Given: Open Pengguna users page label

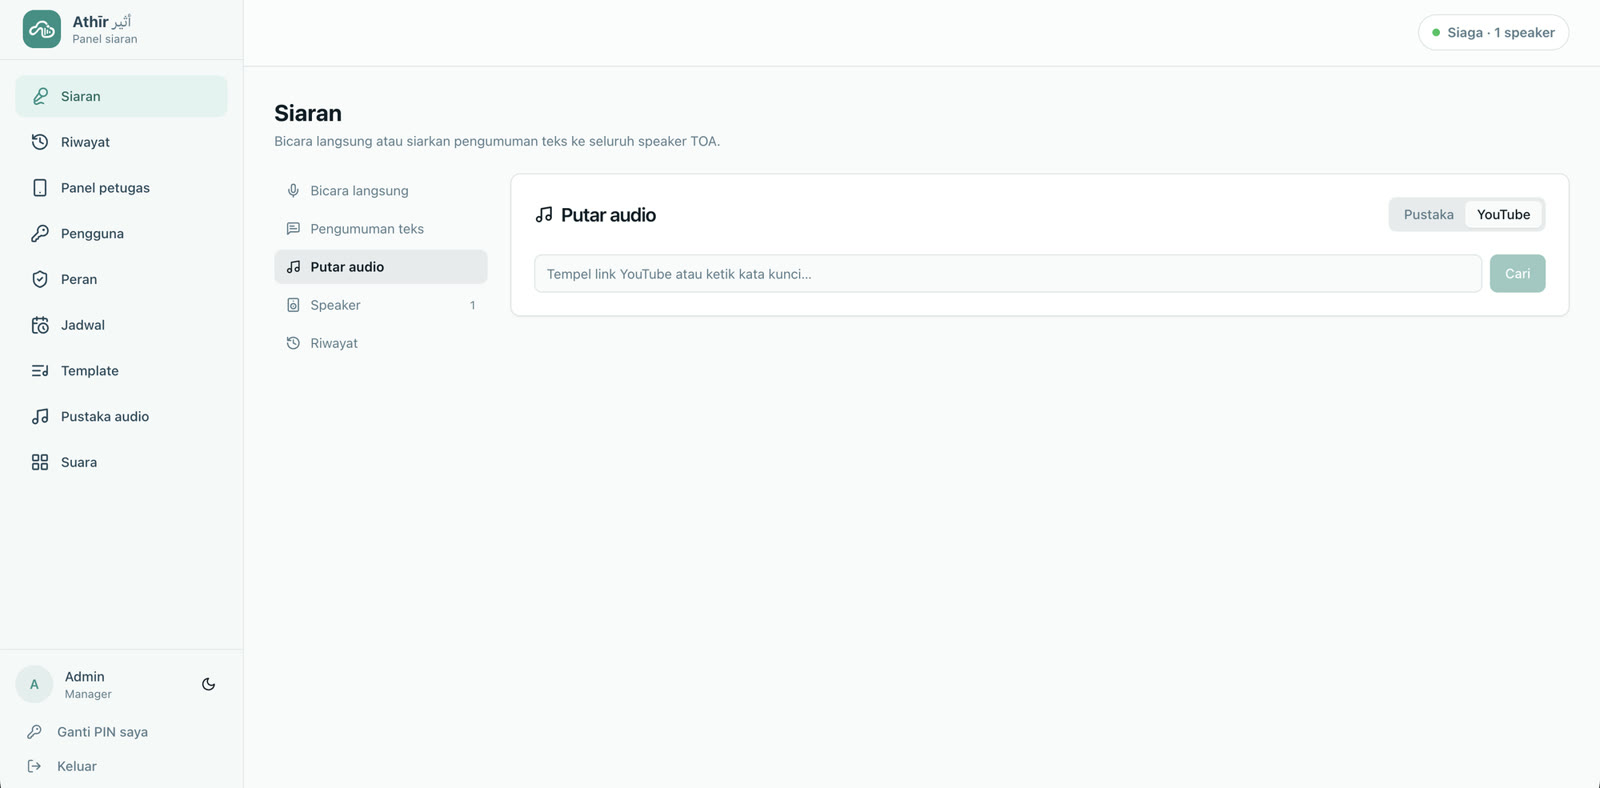Looking at the screenshot, I should [x=92, y=233].
